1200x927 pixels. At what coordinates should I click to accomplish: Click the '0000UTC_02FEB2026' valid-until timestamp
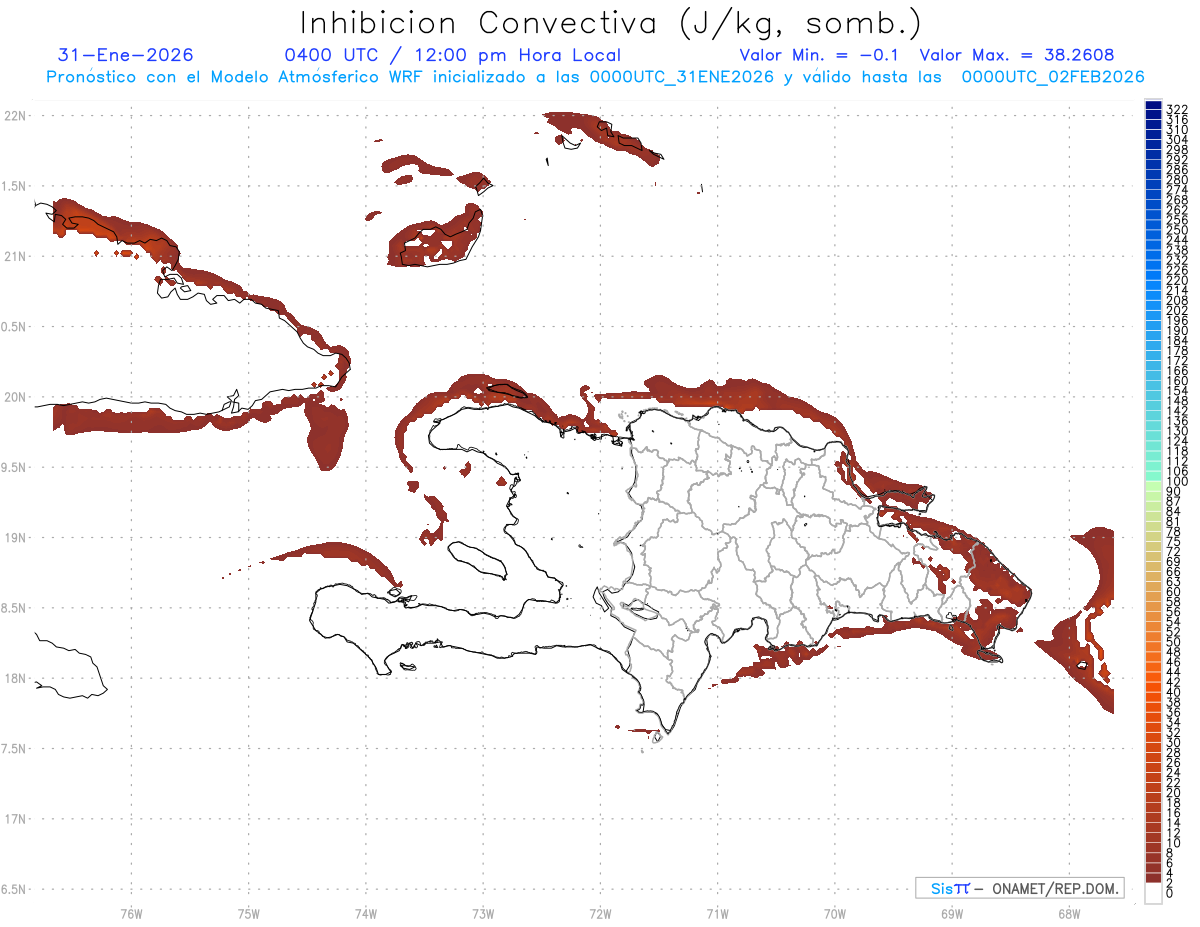pos(1053,77)
